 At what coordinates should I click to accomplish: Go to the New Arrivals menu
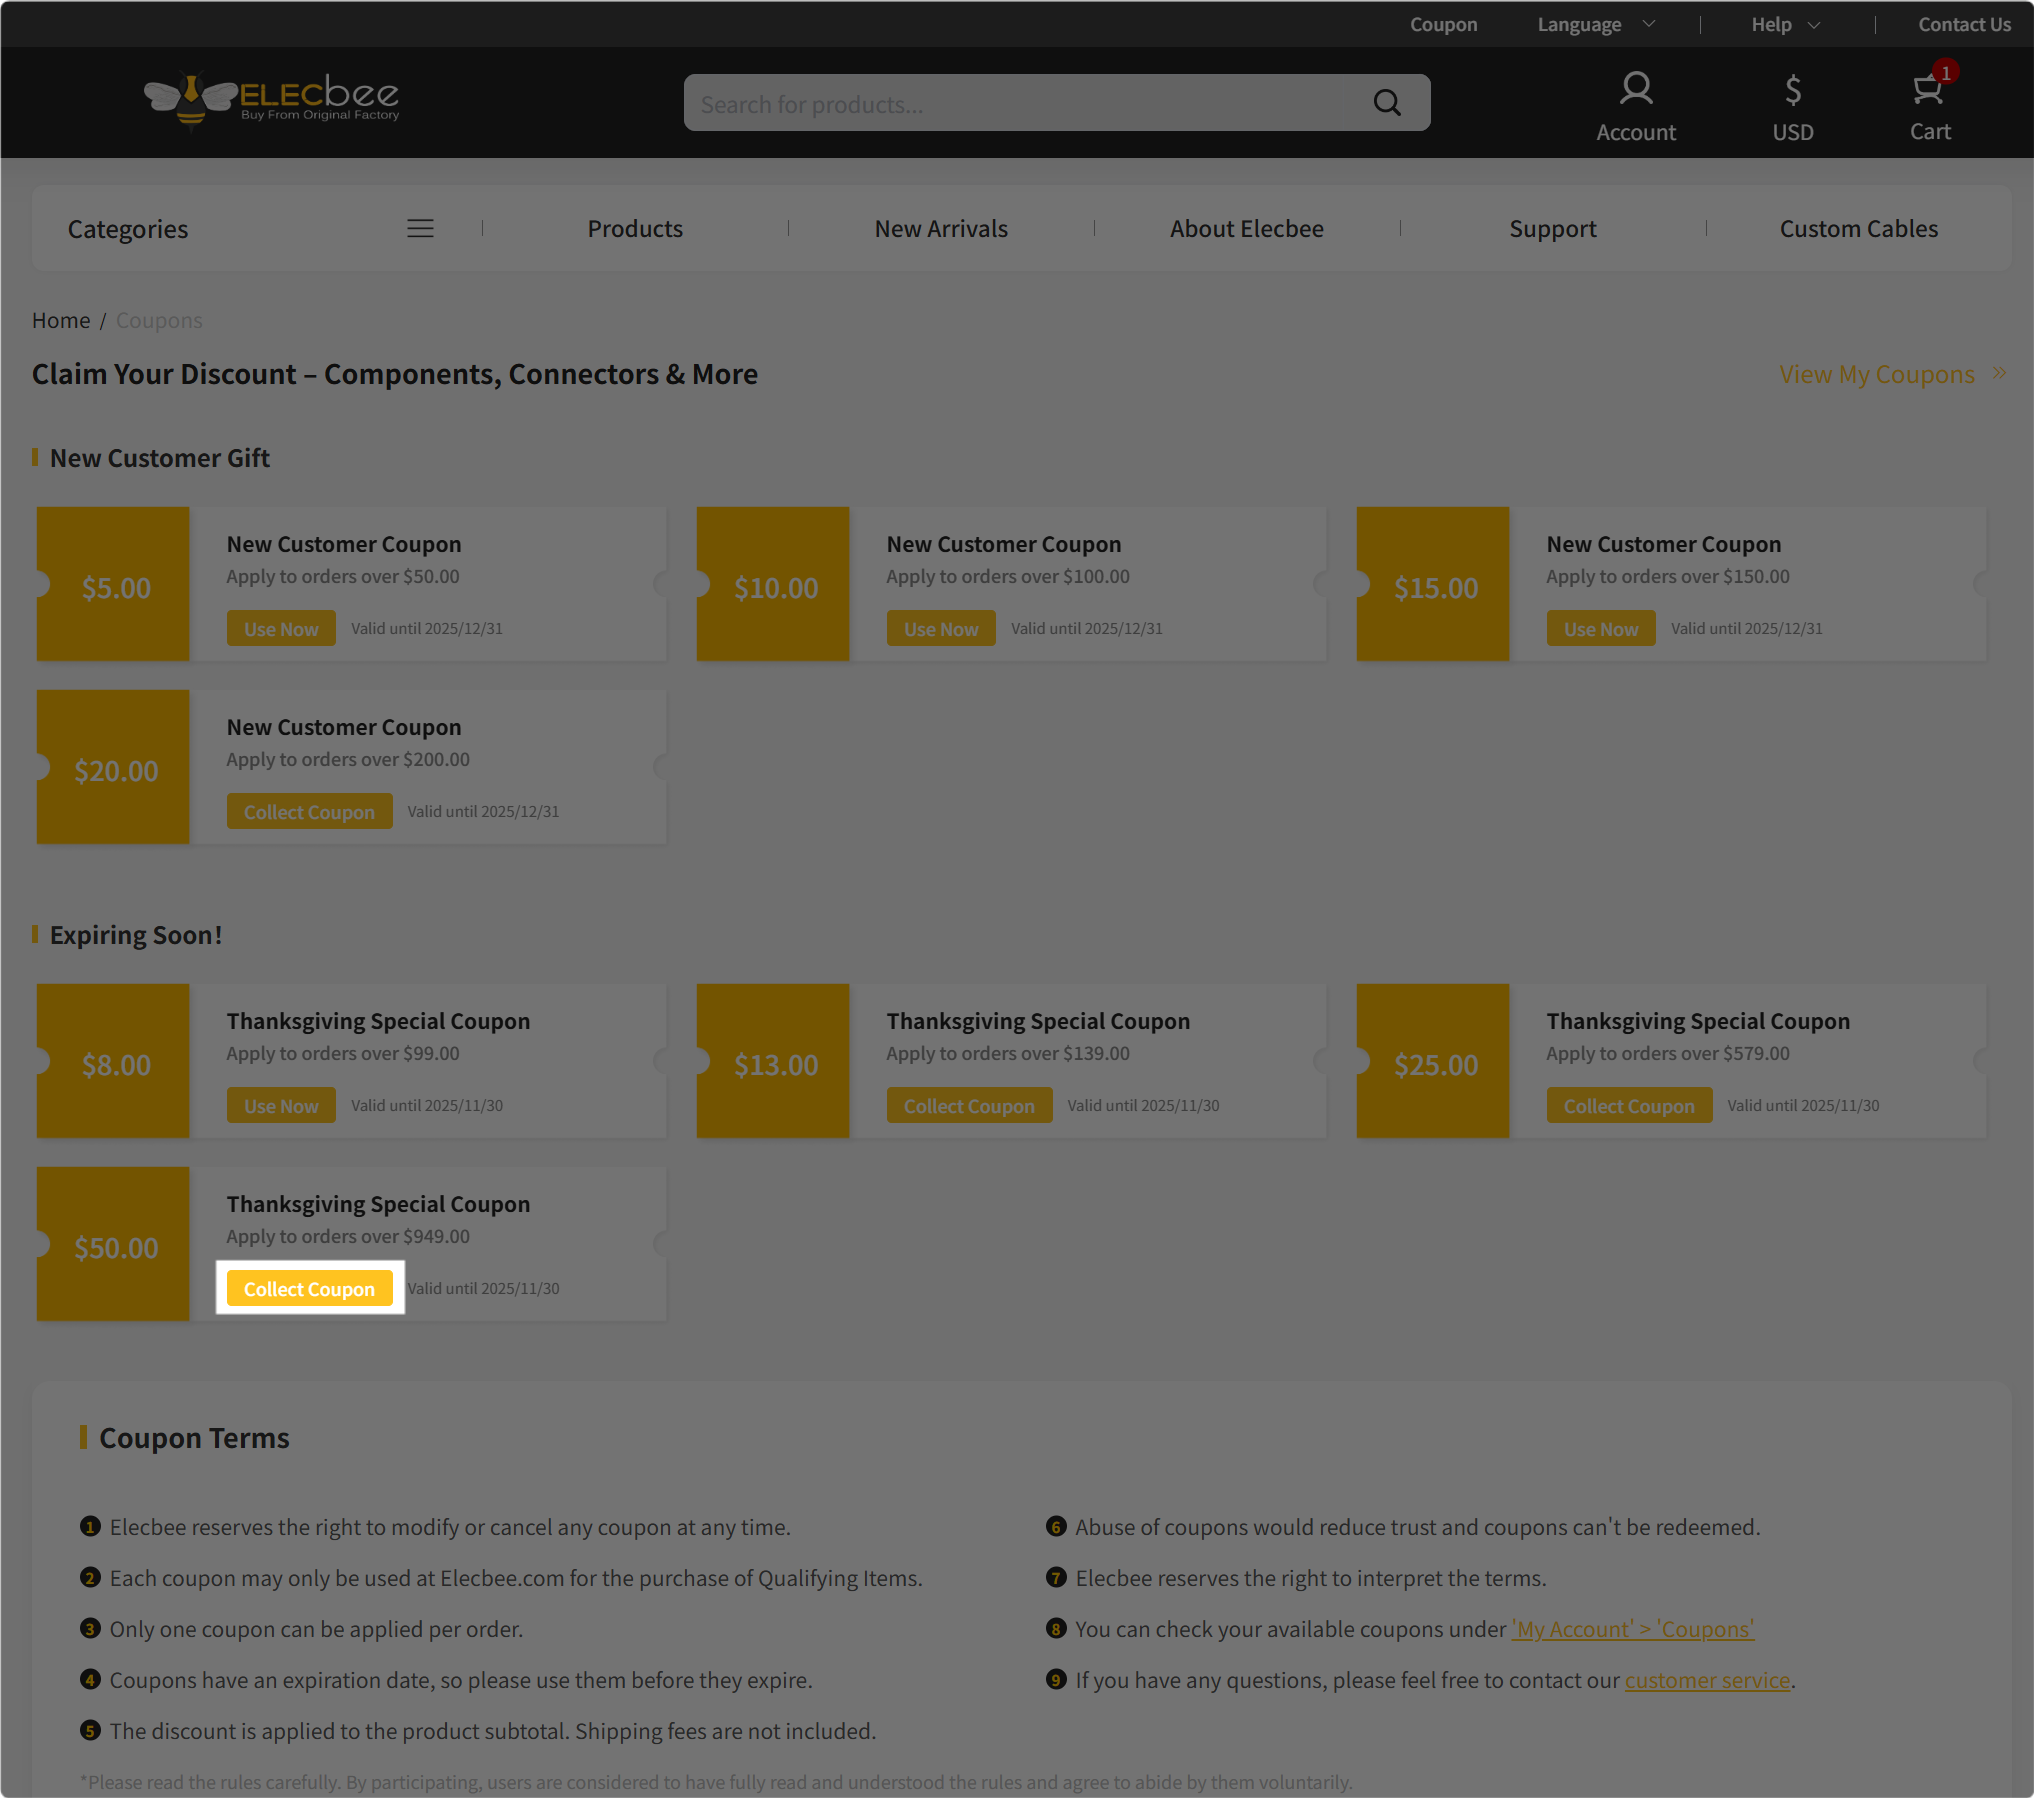point(941,229)
